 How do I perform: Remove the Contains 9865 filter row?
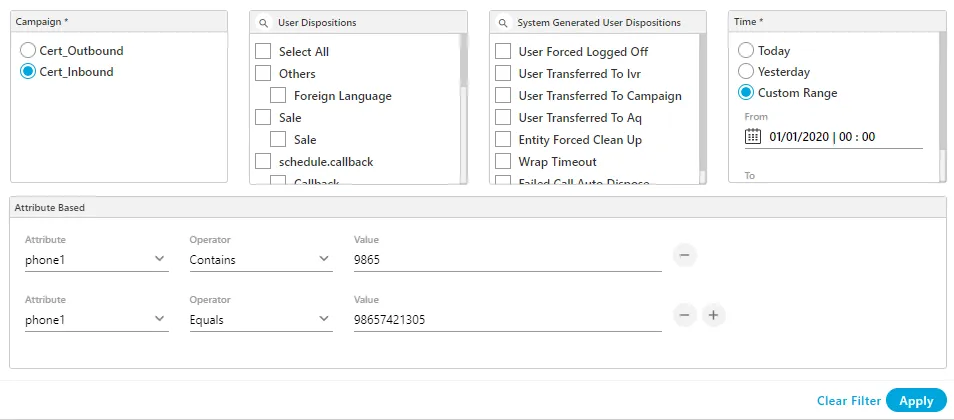[684, 255]
